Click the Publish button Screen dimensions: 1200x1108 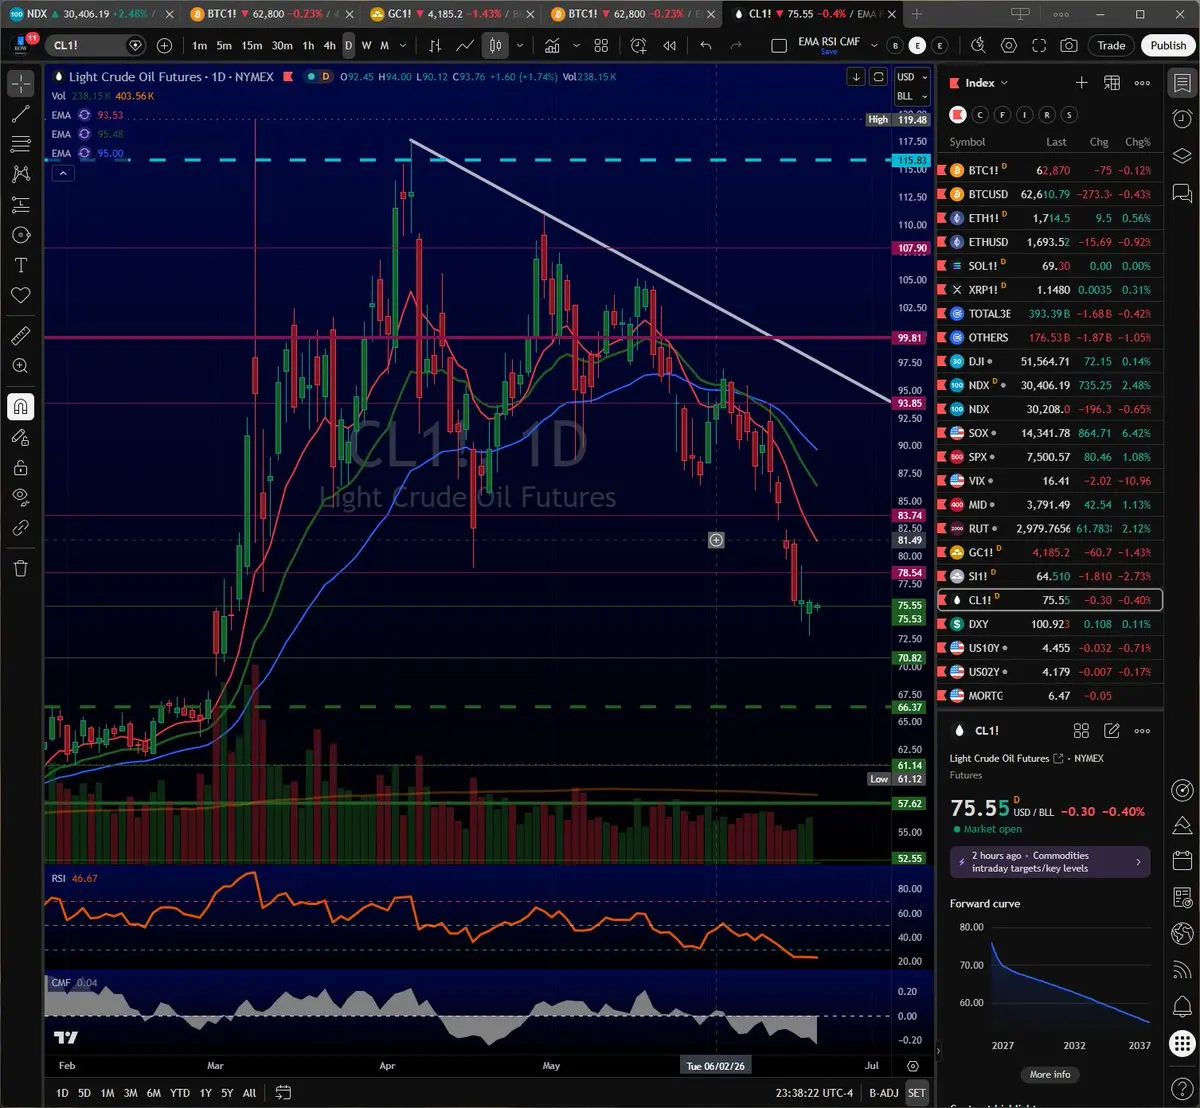(1168, 46)
